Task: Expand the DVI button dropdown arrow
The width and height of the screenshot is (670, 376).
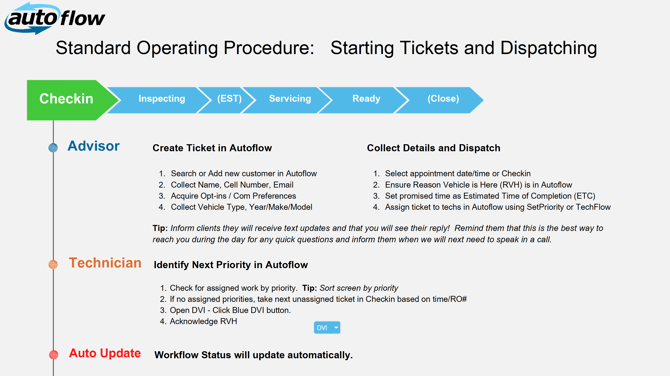Action: tap(336, 328)
